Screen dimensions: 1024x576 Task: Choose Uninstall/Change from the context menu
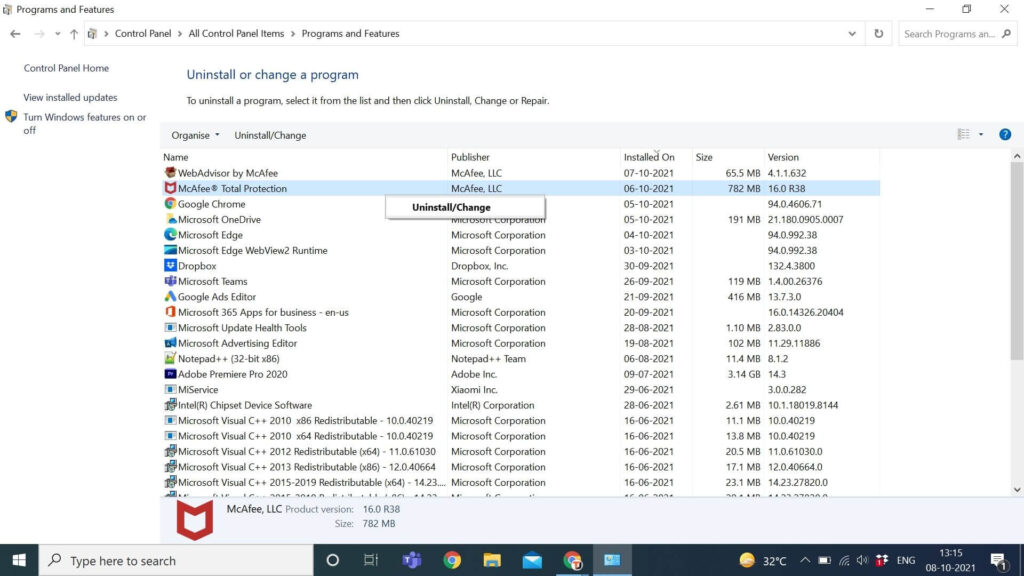click(x=452, y=207)
